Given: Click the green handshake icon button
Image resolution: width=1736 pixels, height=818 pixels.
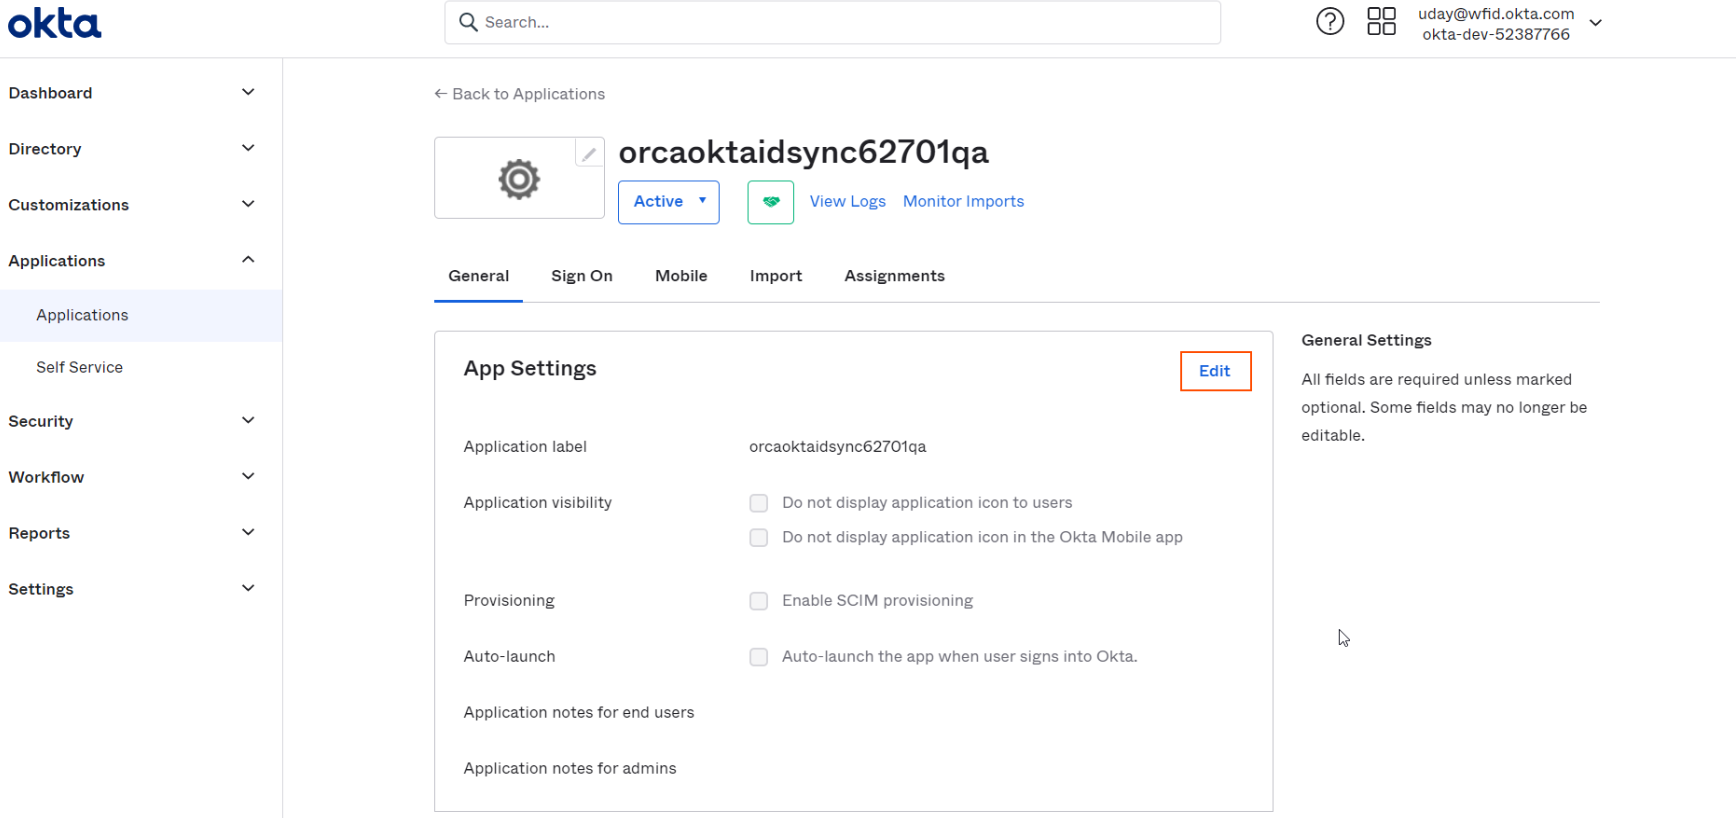Looking at the screenshot, I should pos(770,202).
